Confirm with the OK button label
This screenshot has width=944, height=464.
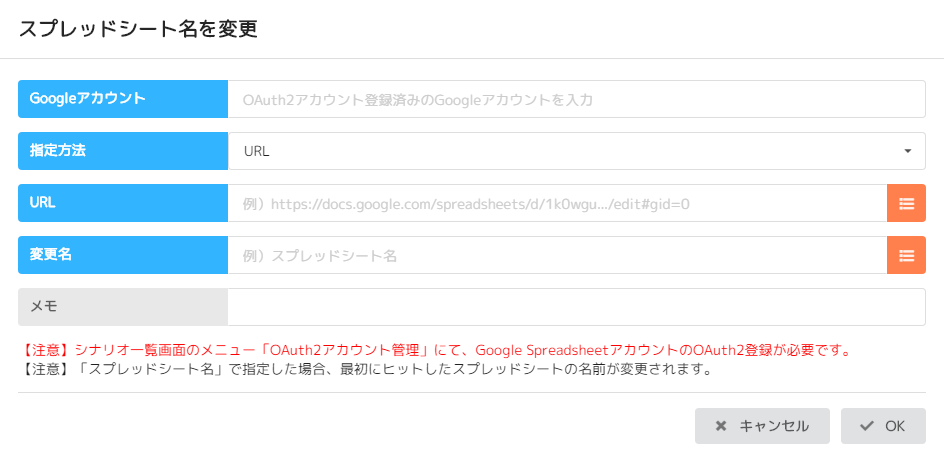click(x=894, y=426)
